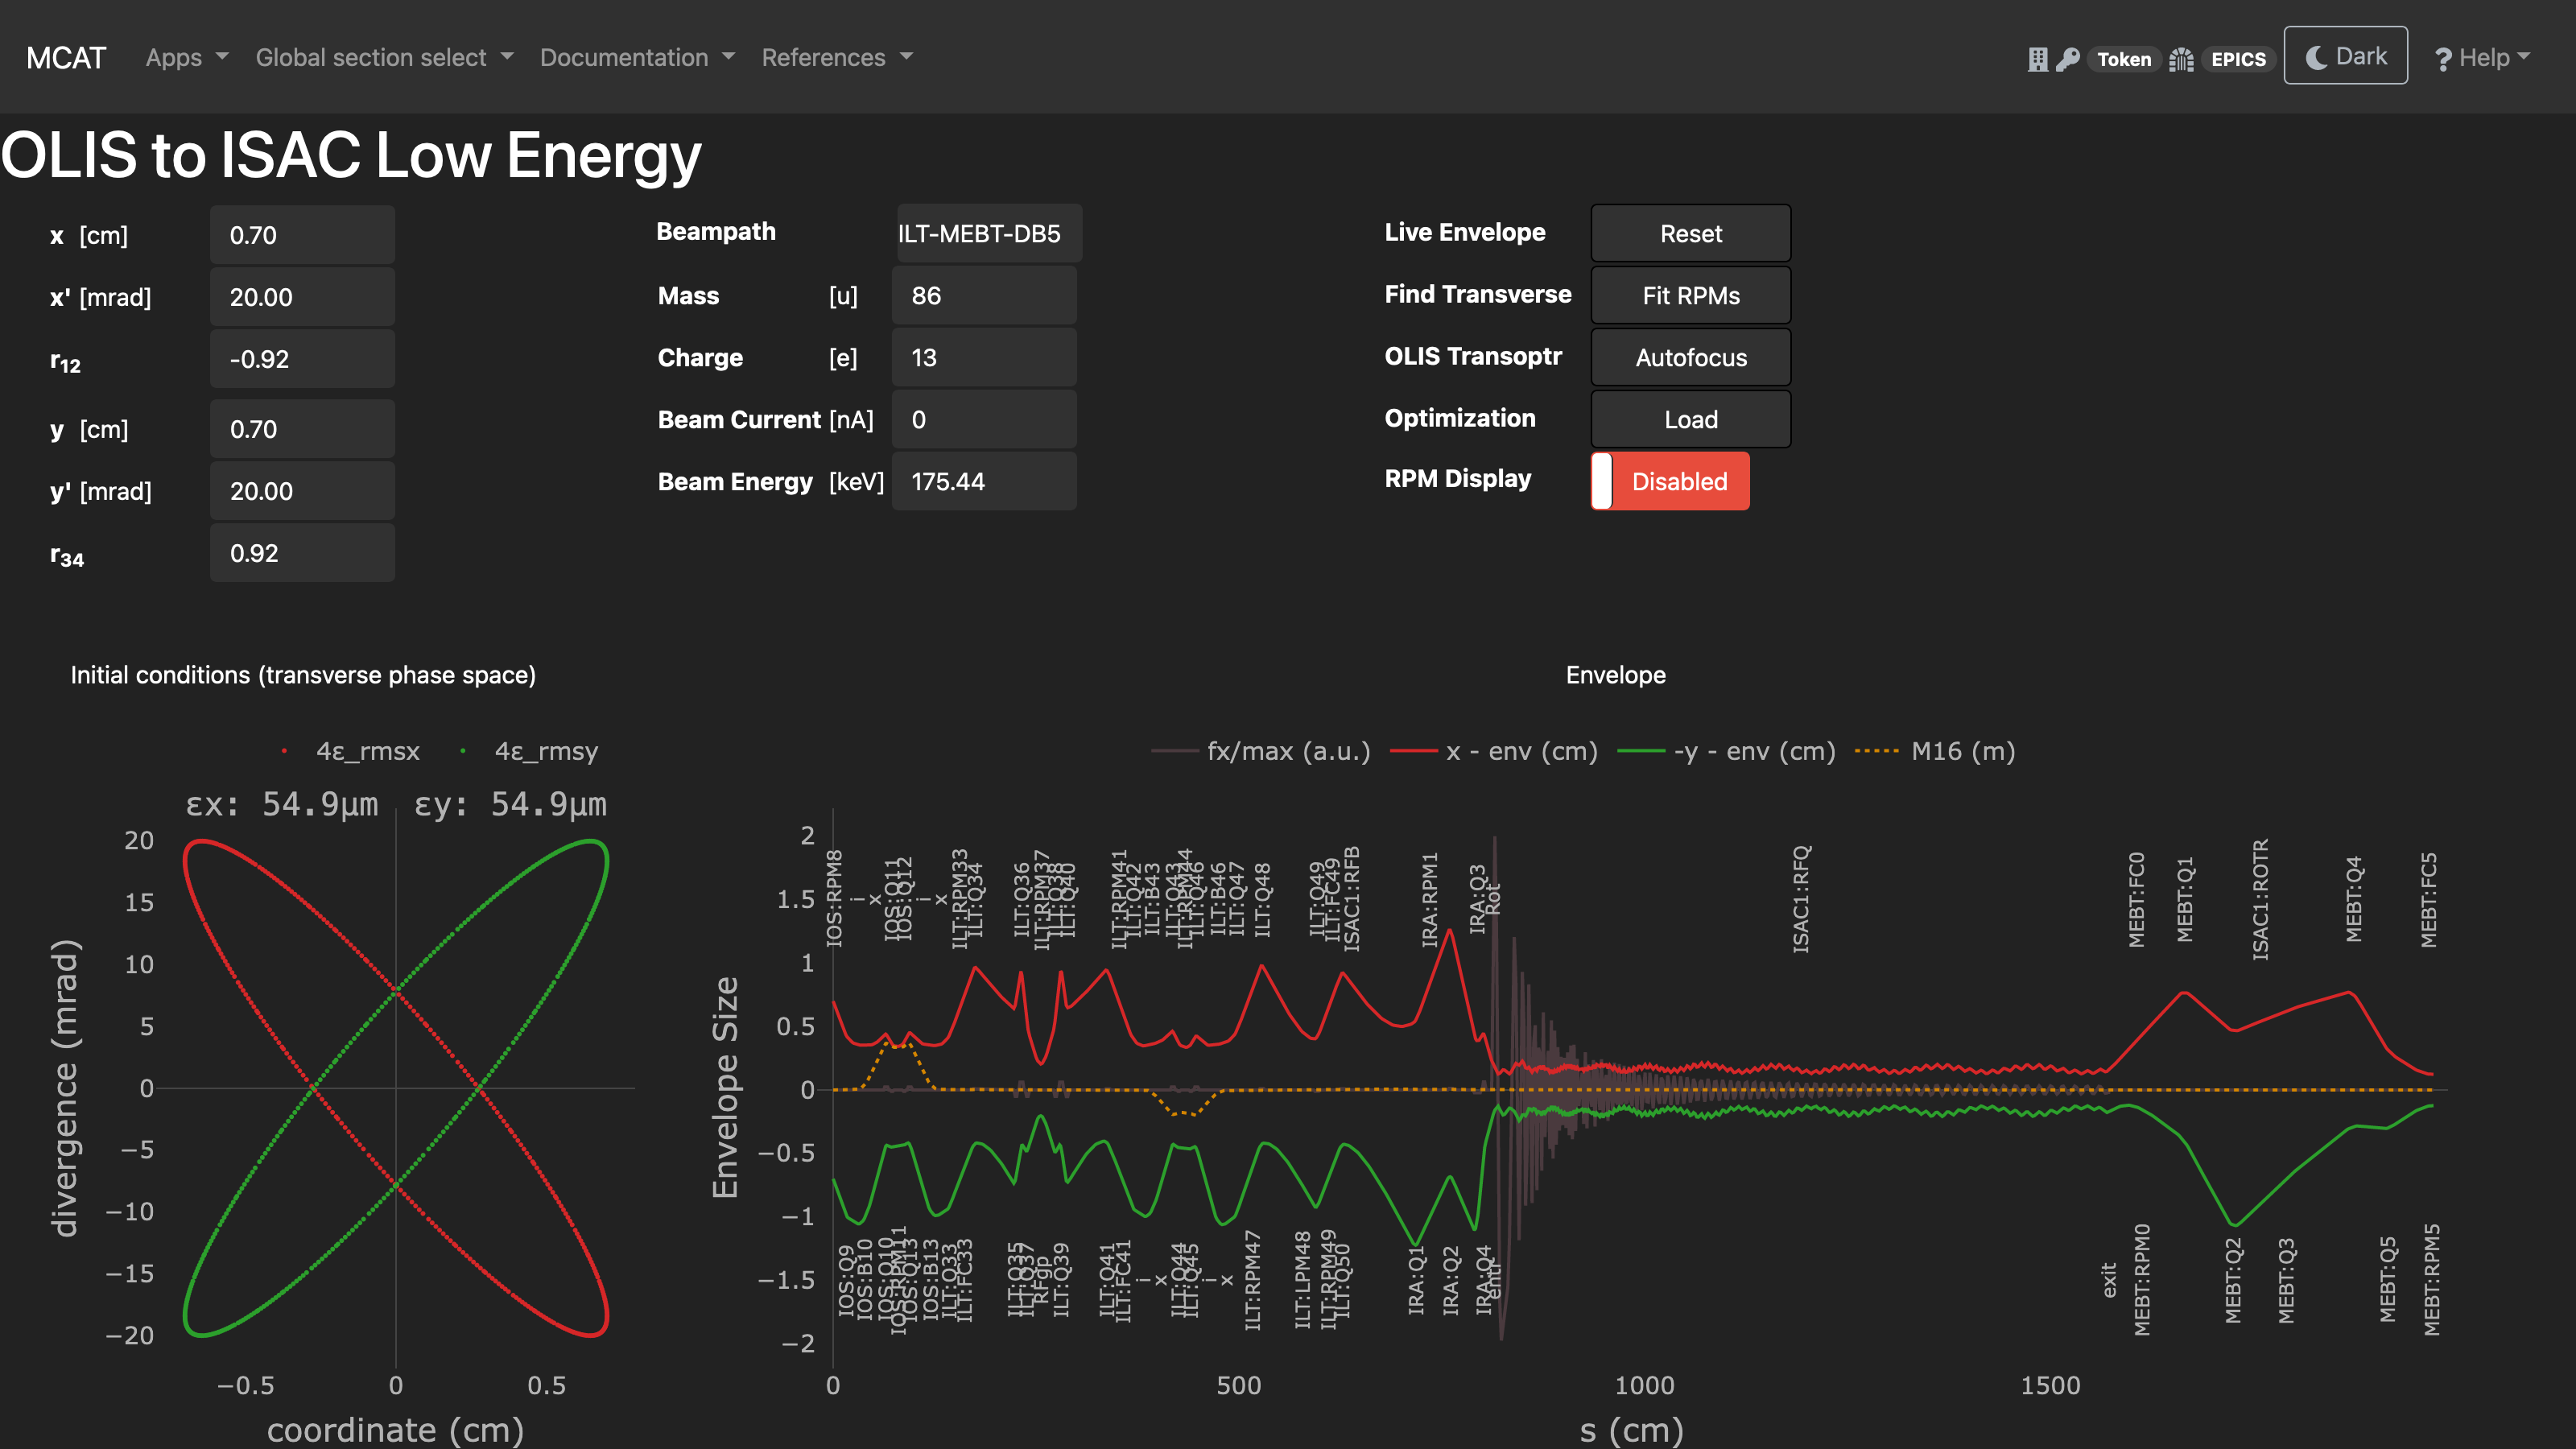Click the Envelope plot title

[1616, 675]
